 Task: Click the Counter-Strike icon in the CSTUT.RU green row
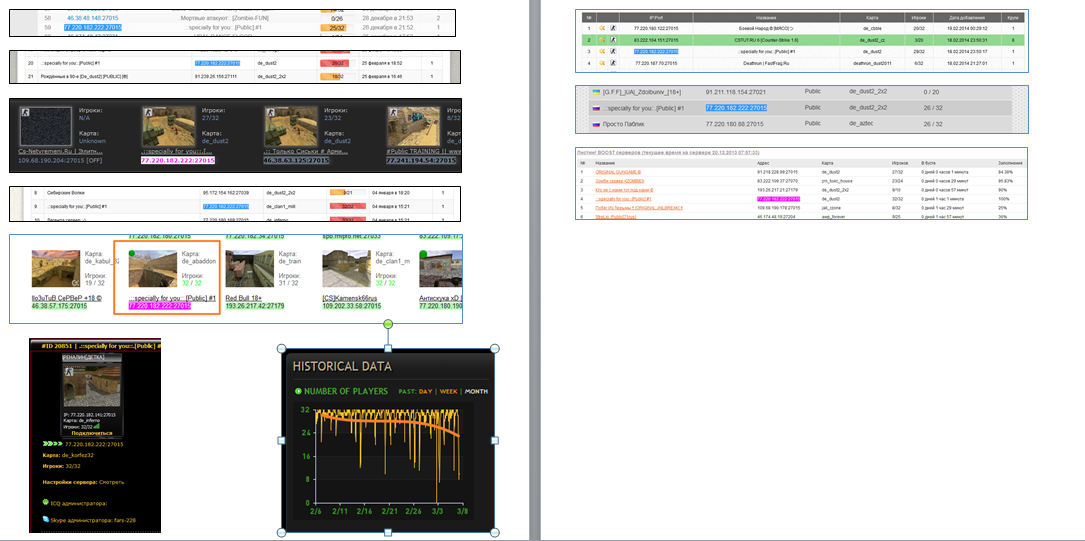pos(612,40)
